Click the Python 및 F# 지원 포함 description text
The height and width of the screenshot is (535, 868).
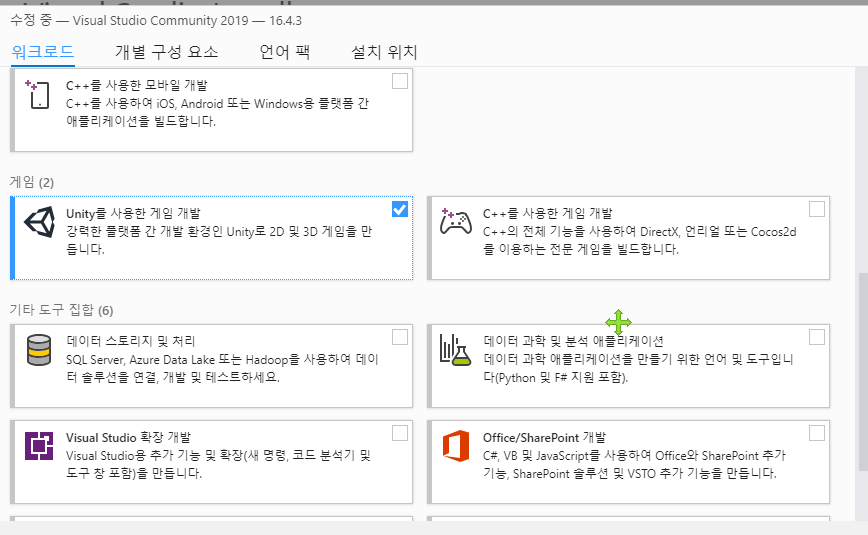[638, 368]
